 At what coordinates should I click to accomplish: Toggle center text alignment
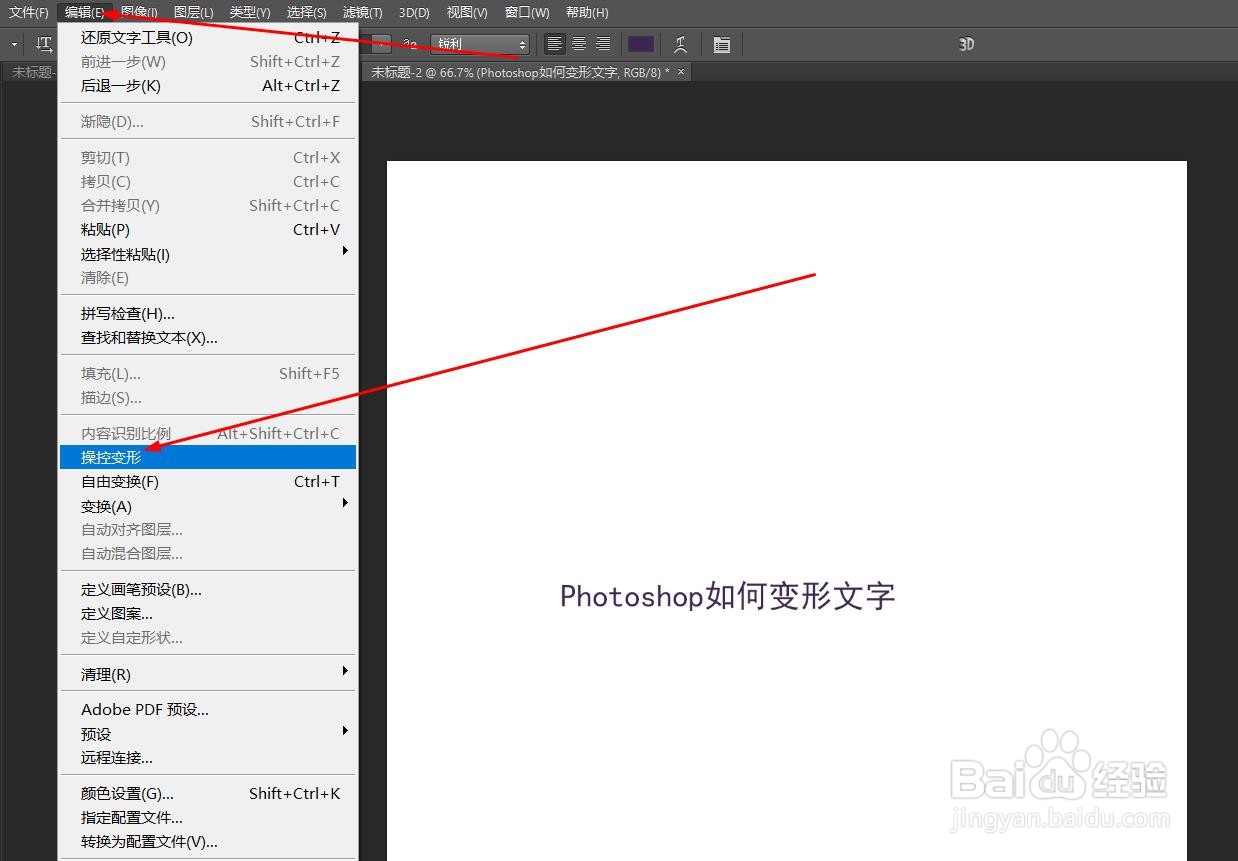(579, 44)
